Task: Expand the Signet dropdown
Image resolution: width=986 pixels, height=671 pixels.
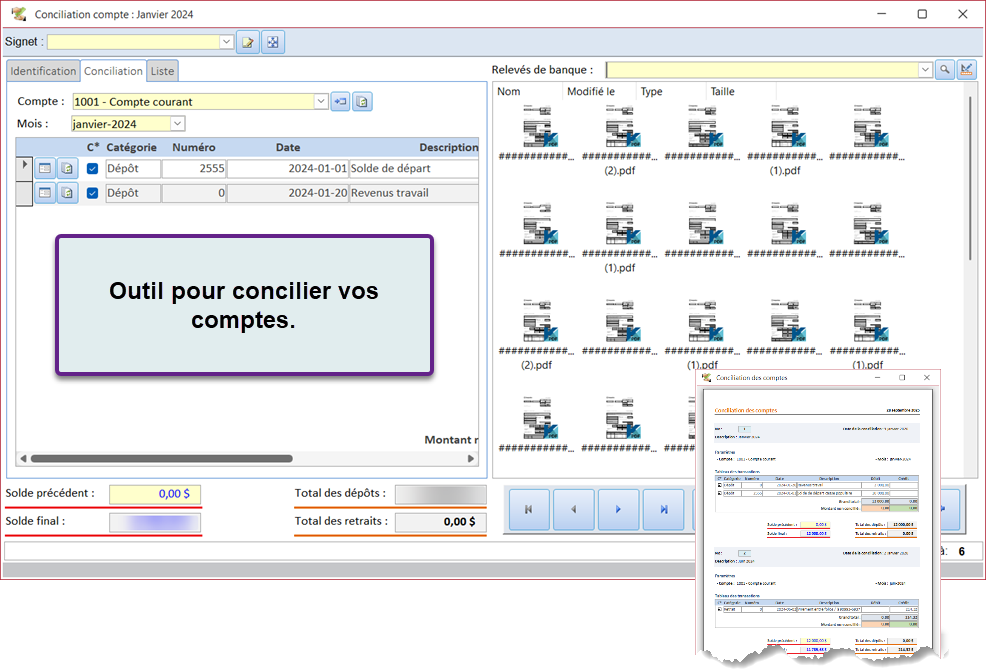Action: 227,42
